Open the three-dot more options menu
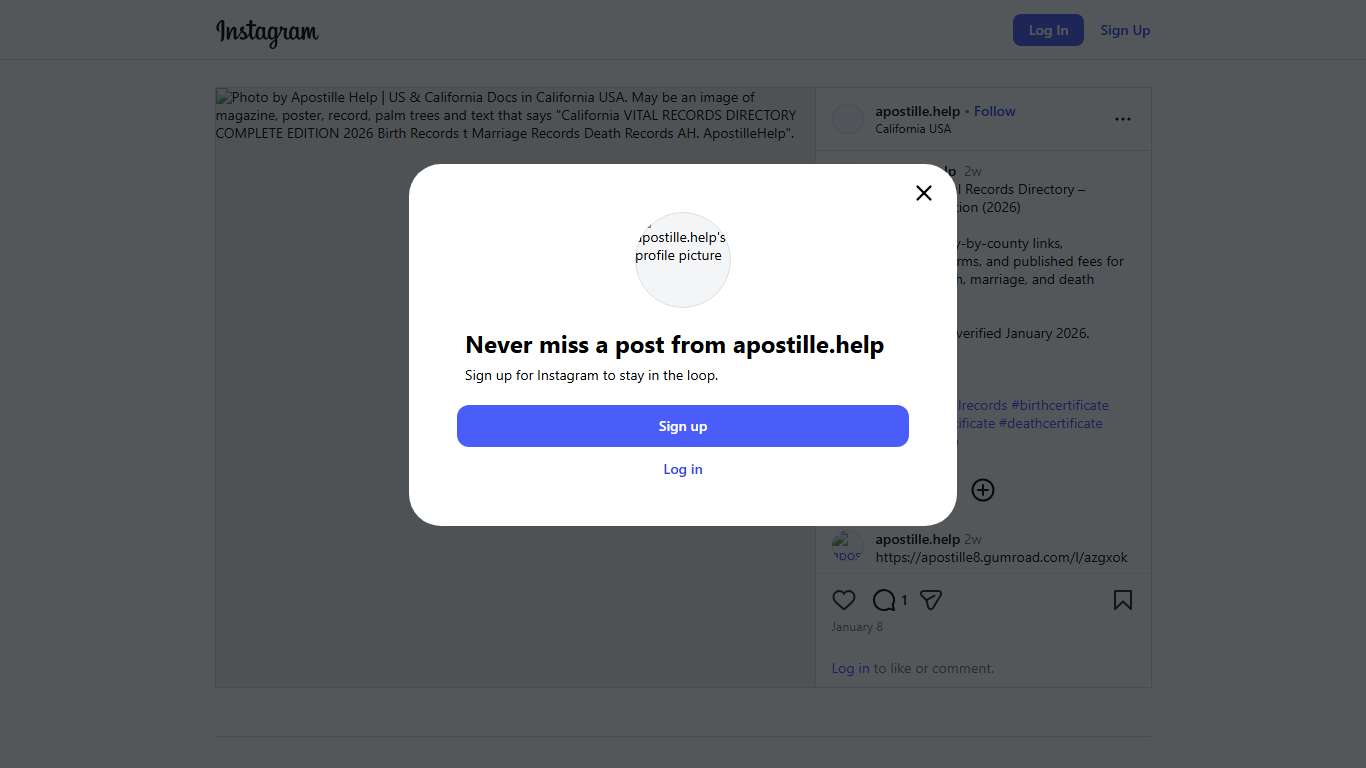 pyautogui.click(x=1123, y=119)
